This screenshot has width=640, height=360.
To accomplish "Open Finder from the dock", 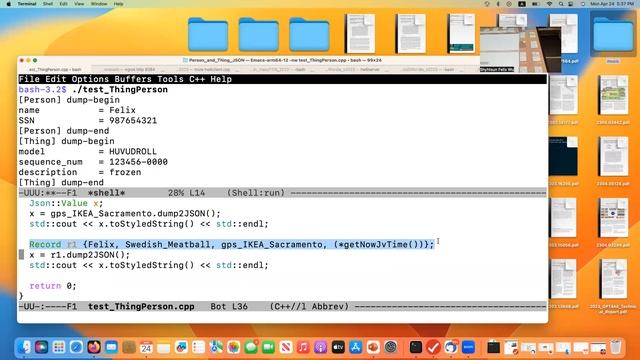I will [24, 347].
